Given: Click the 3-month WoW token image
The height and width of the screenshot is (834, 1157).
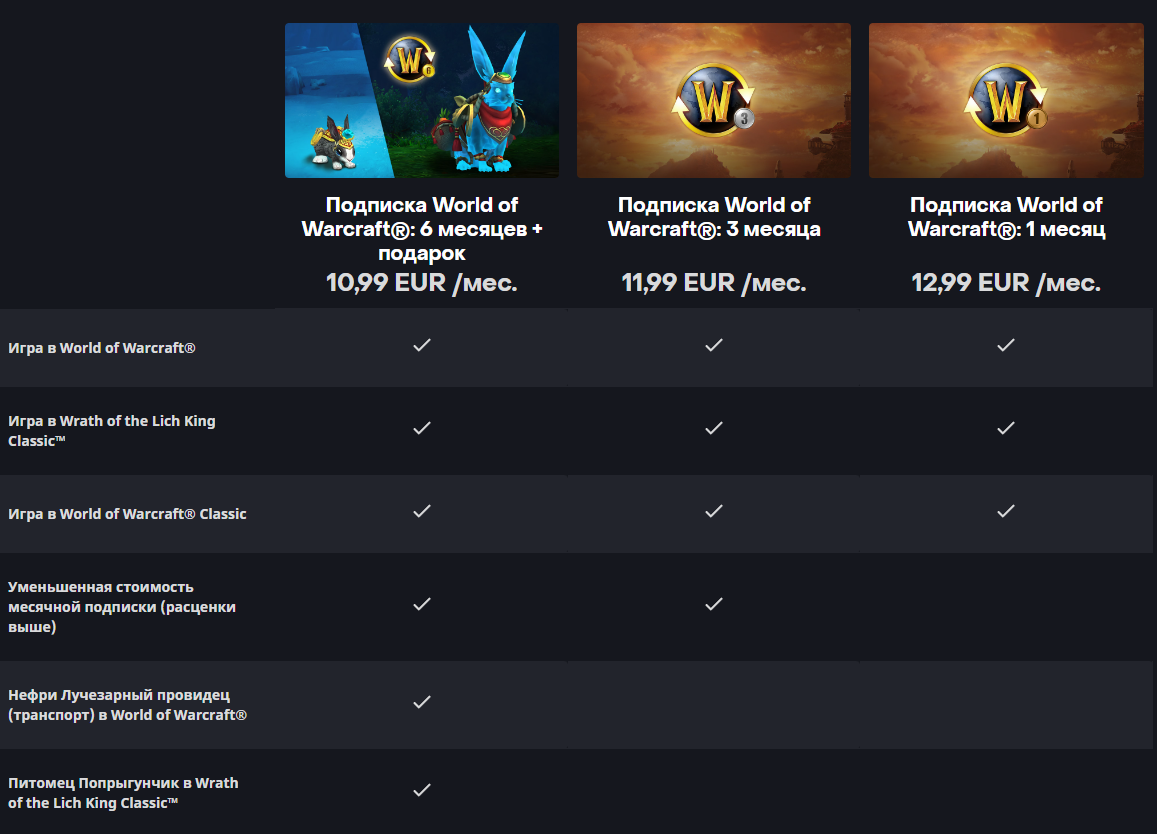Looking at the screenshot, I should click(714, 100).
